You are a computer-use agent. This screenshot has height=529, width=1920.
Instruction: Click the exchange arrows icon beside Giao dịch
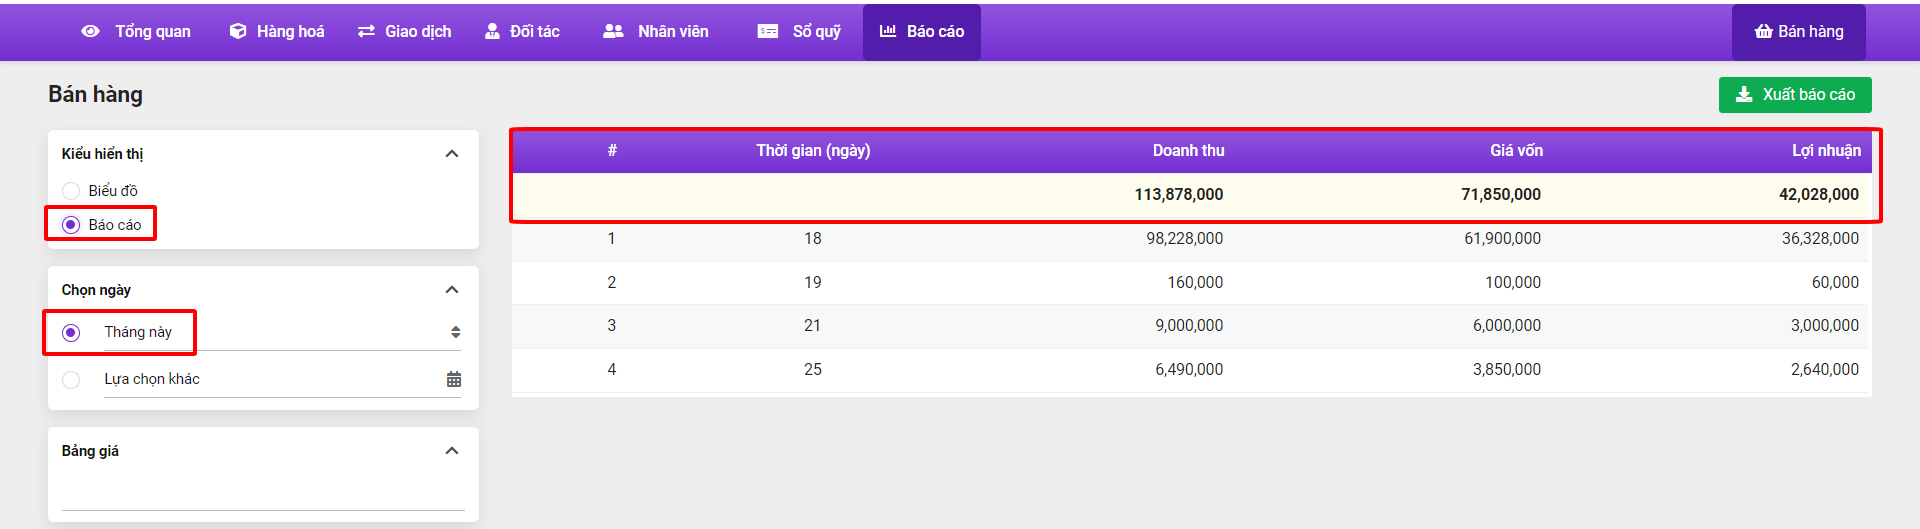(366, 31)
